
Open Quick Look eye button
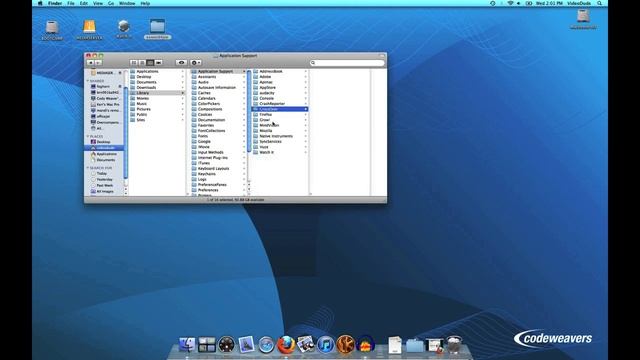[182, 62]
